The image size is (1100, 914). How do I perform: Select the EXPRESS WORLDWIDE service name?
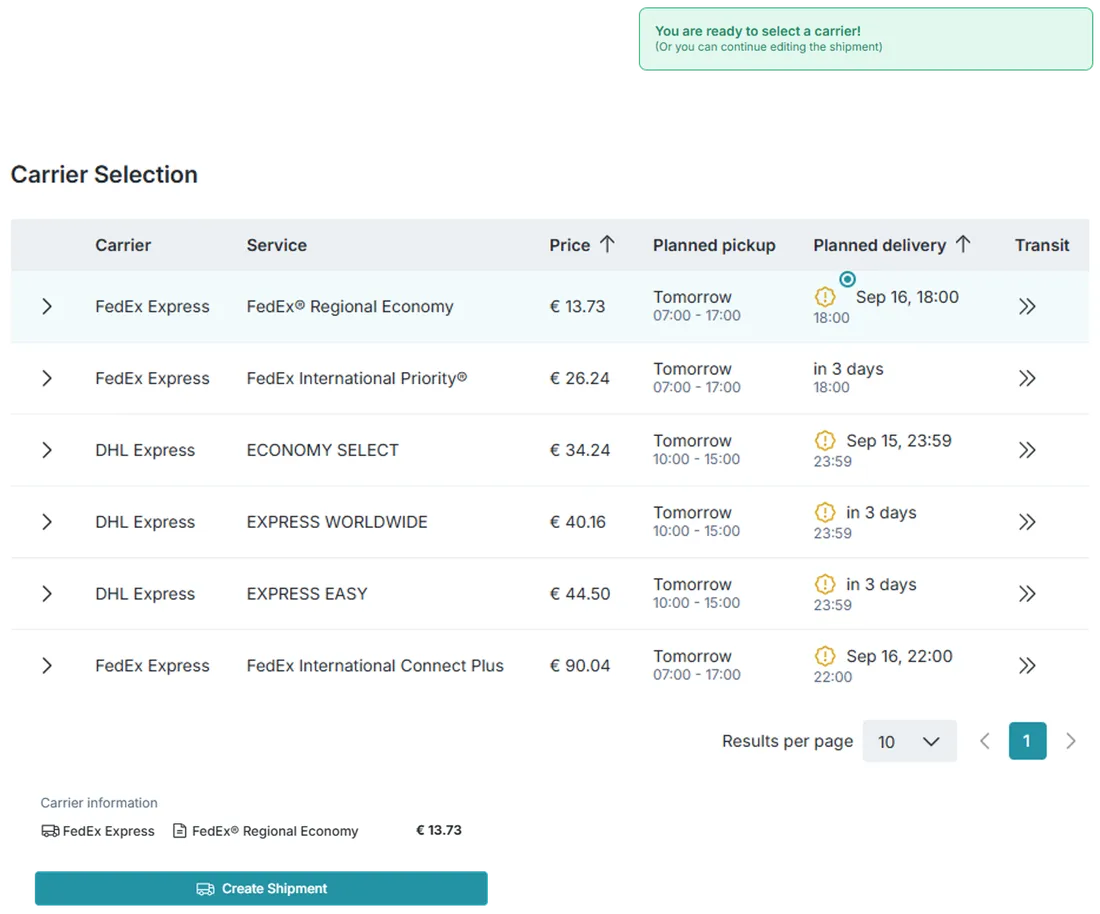337,522
